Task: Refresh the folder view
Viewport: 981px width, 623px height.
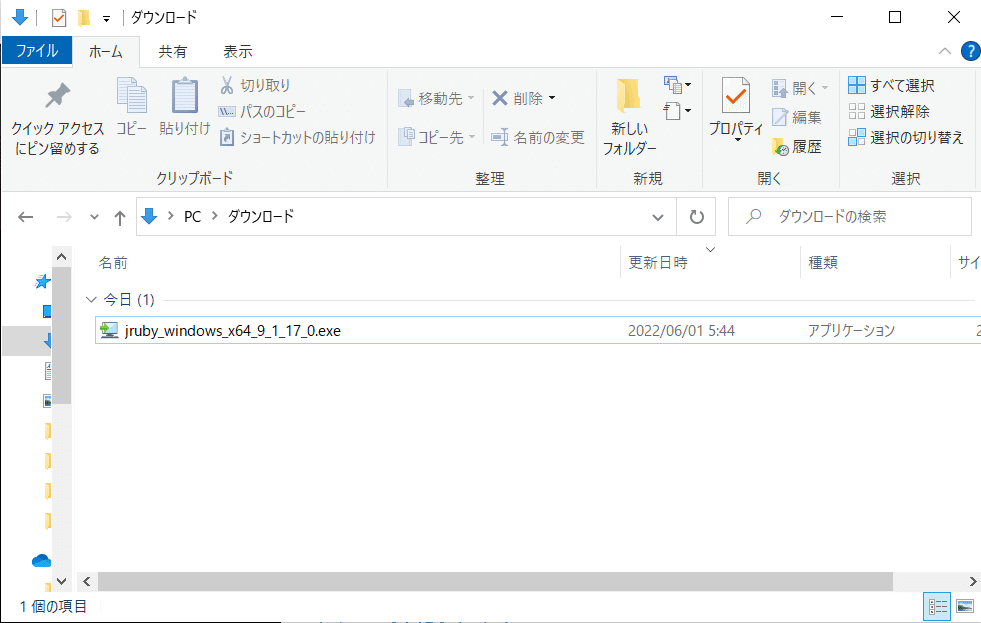Action: coord(696,217)
